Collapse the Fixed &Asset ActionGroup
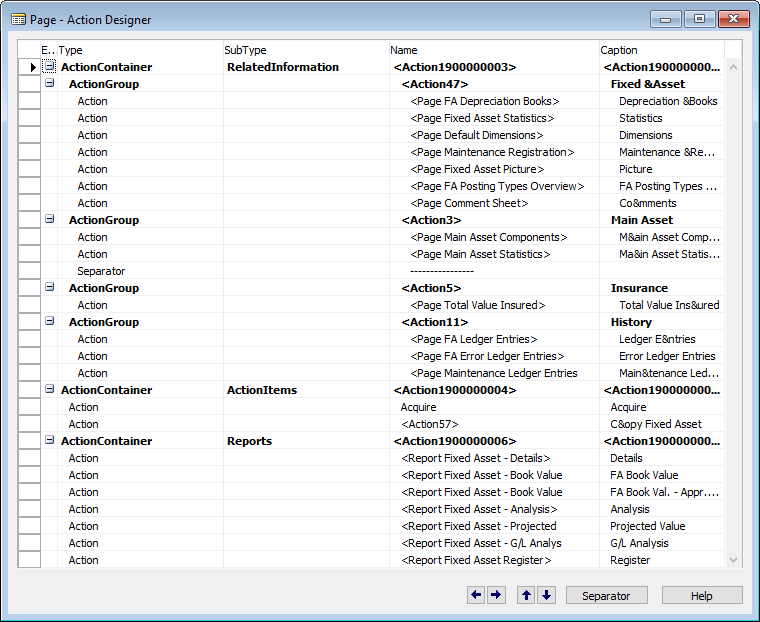This screenshot has height=622, width=760. click(x=49, y=83)
